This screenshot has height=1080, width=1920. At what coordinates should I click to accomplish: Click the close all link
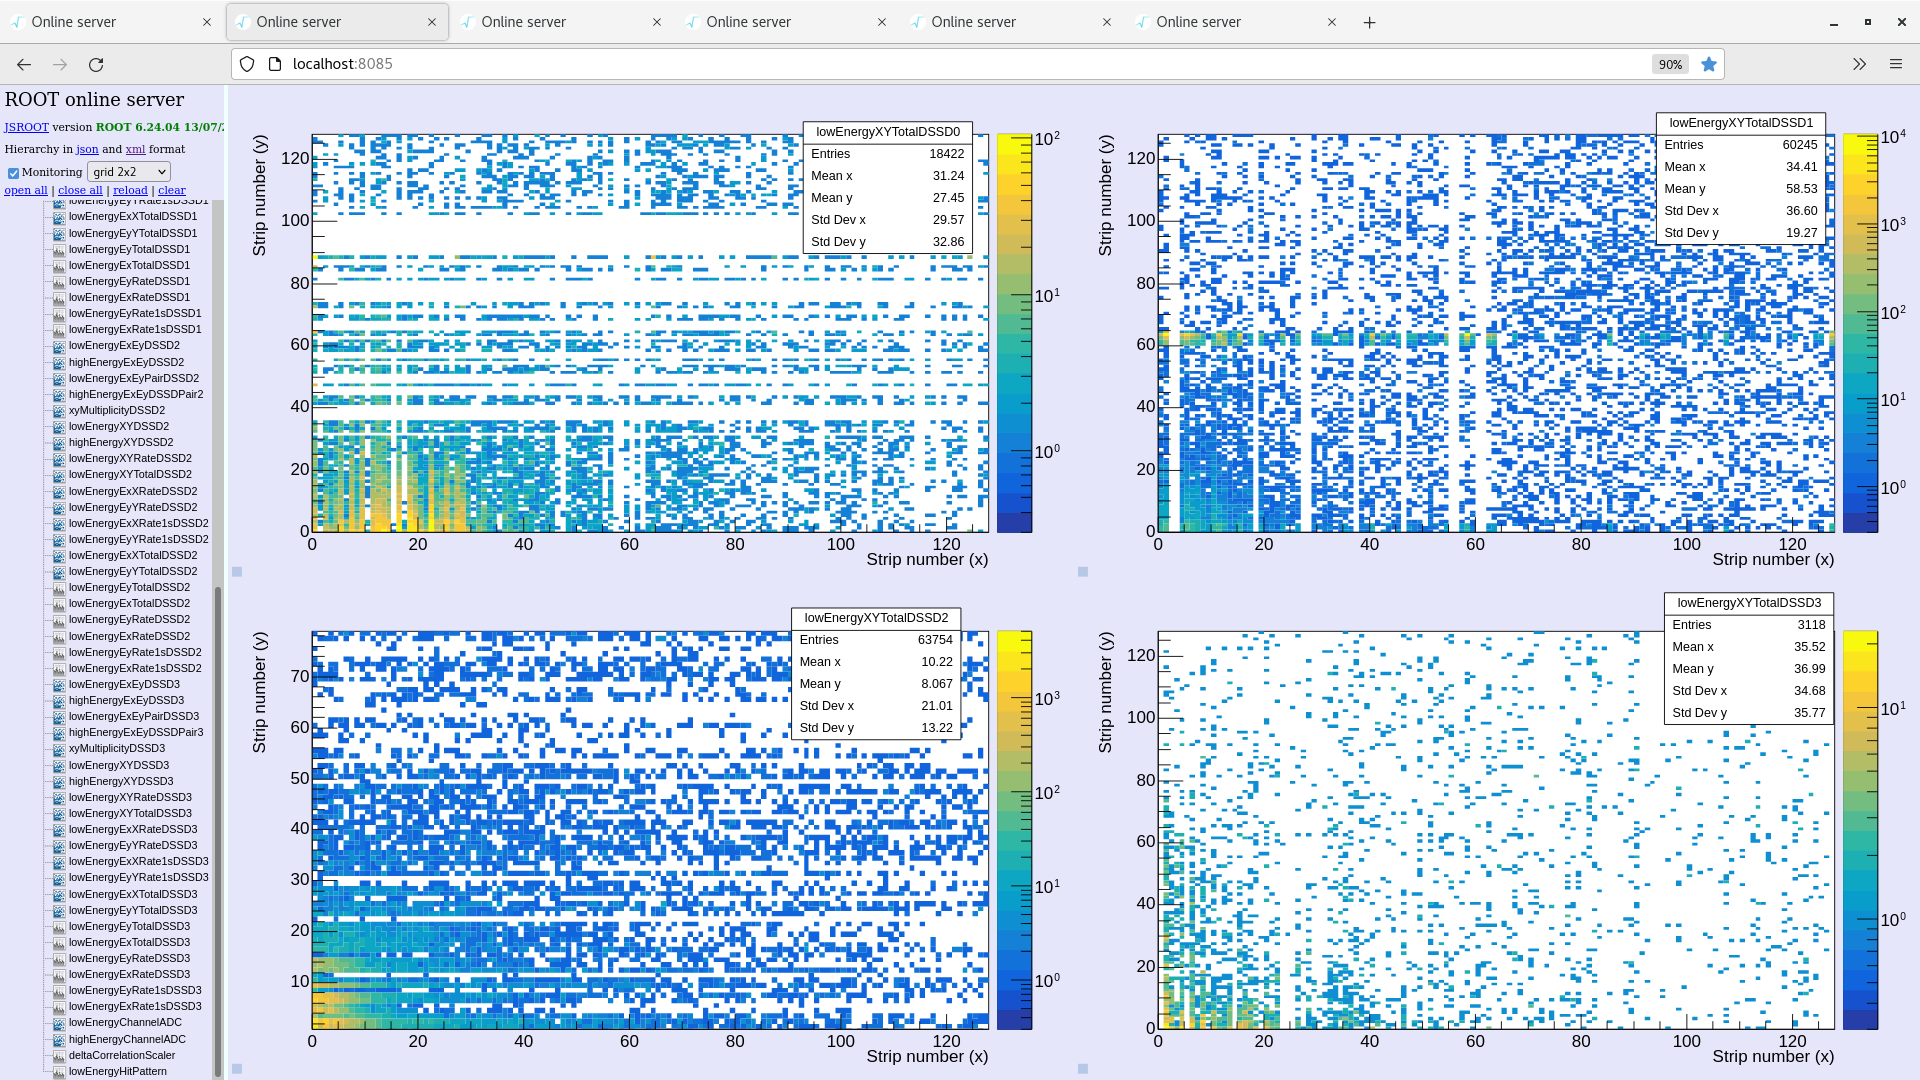click(x=80, y=190)
